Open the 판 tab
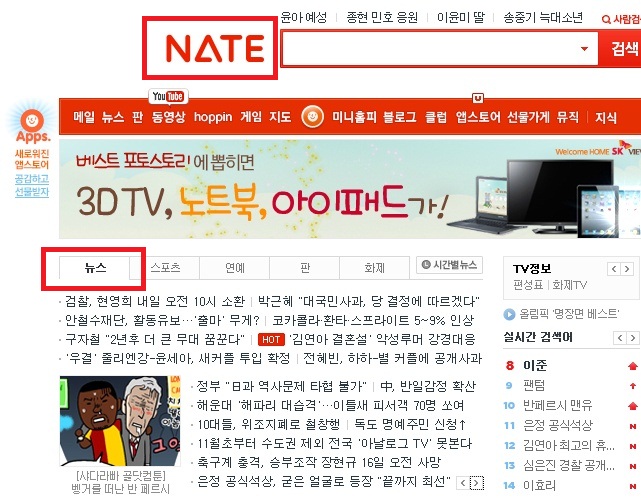Viewport: 641px width, 498px height. pos(305,268)
